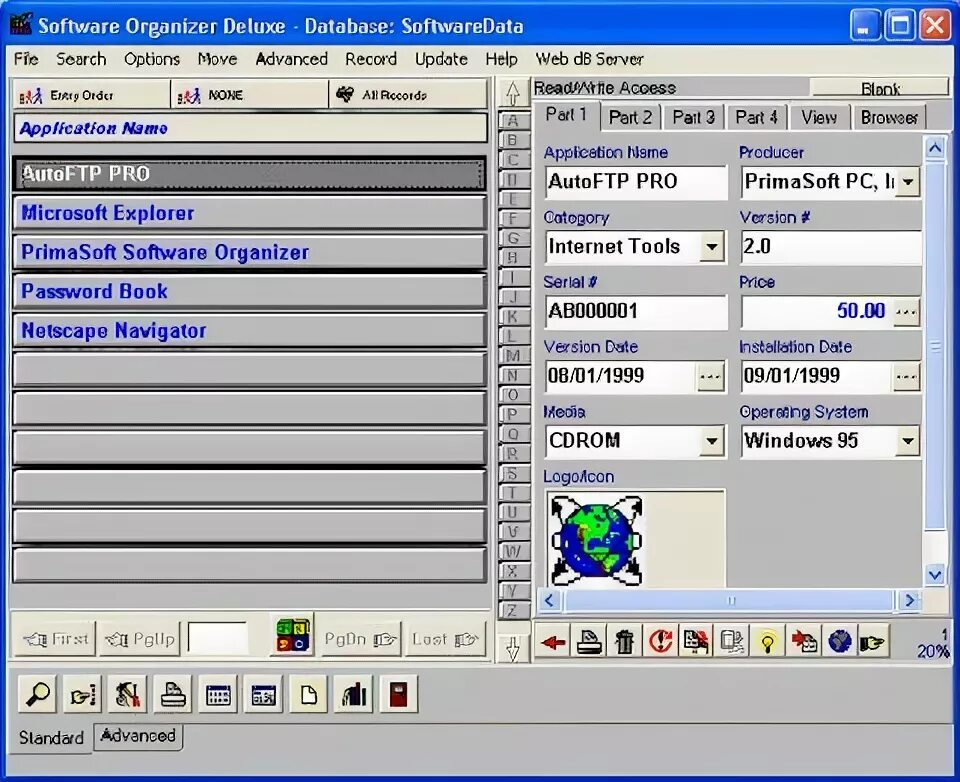Click the Last navigation button
The height and width of the screenshot is (782, 960).
tap(446, 638)
